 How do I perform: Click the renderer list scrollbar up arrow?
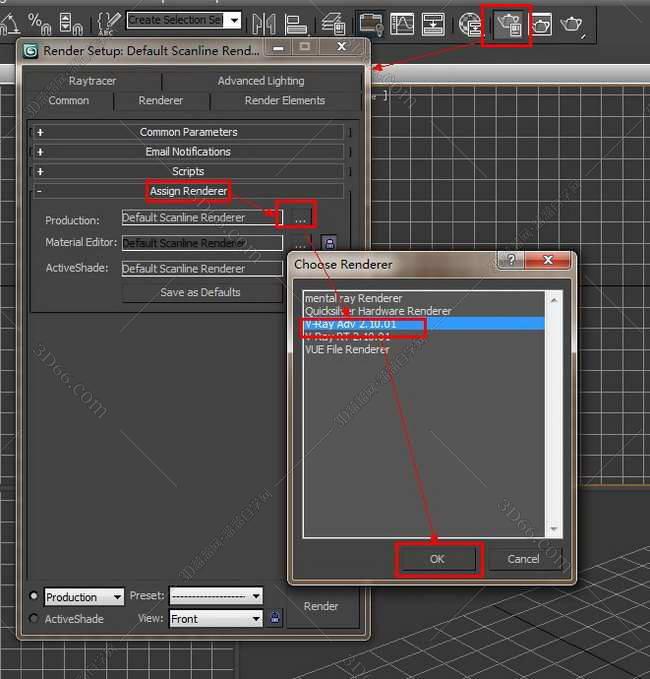coord(554,300)
